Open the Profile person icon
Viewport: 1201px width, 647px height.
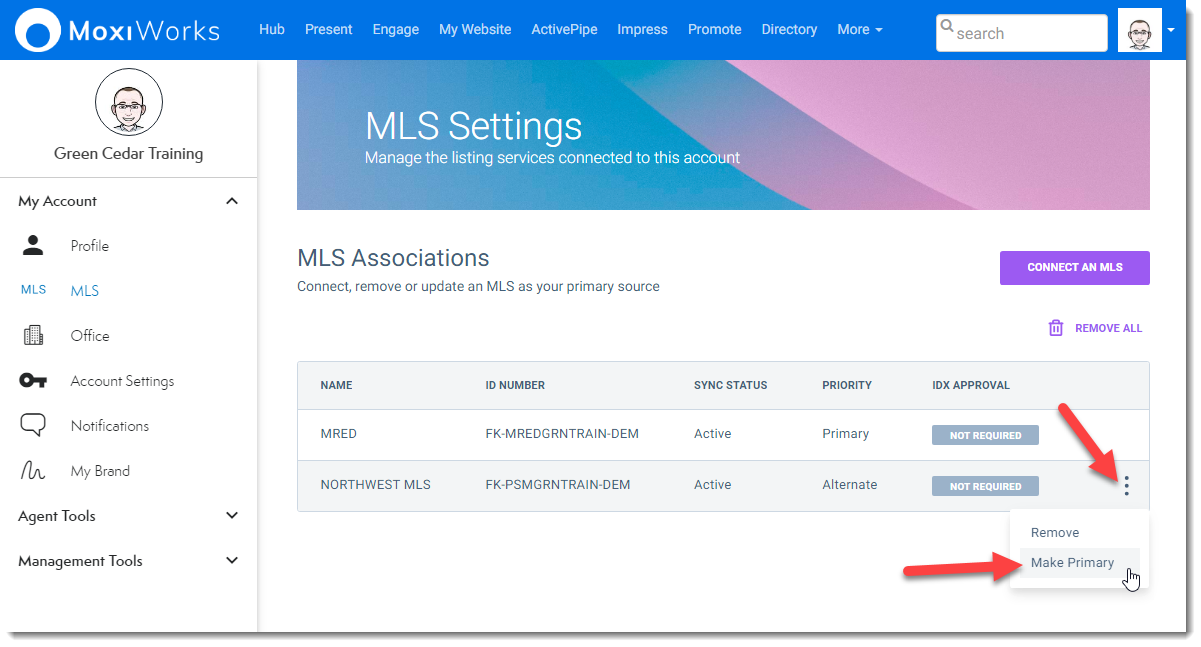pos(33,245)
